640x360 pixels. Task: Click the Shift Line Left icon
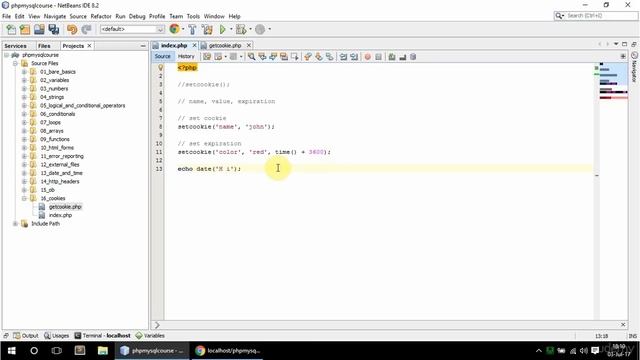pos(343,57)
